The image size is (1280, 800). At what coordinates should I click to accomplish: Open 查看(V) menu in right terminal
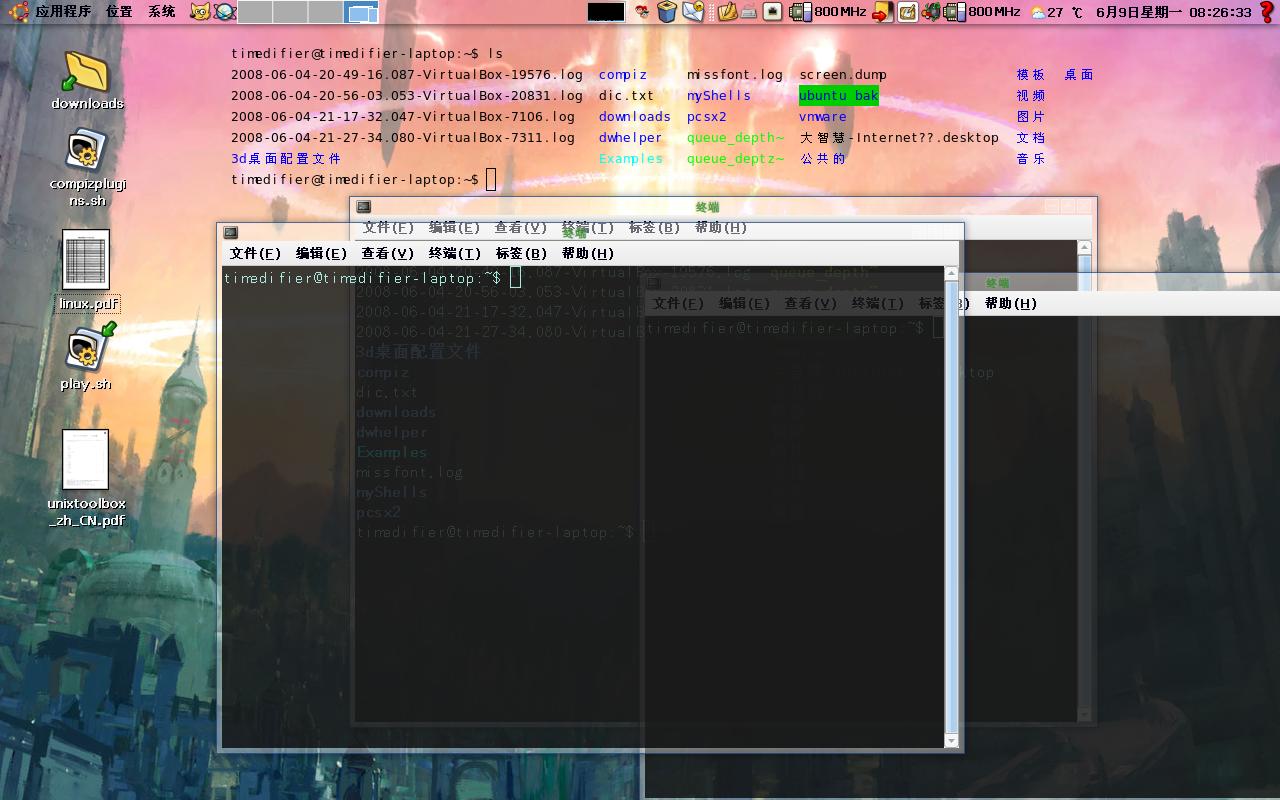coord(811,304)
